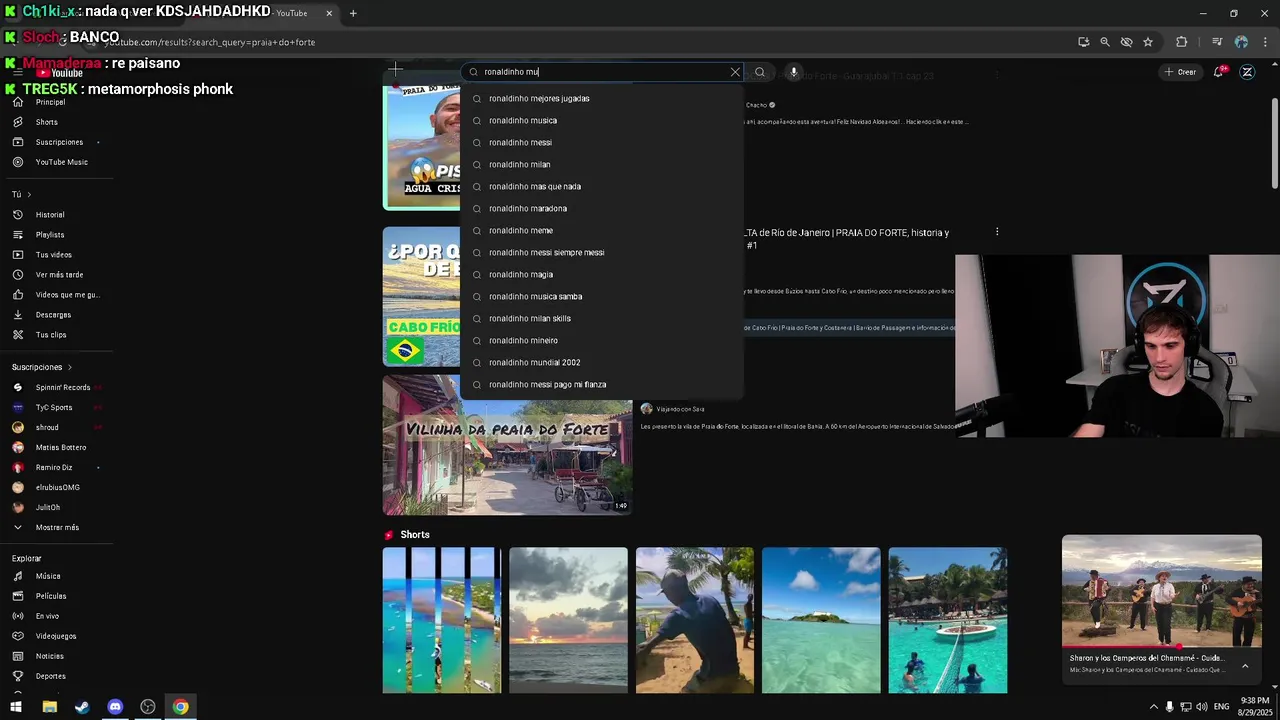1280x720 pixels.
Task: Choose suggestion 'ronaldinho magia'
Action: point(601,275)
